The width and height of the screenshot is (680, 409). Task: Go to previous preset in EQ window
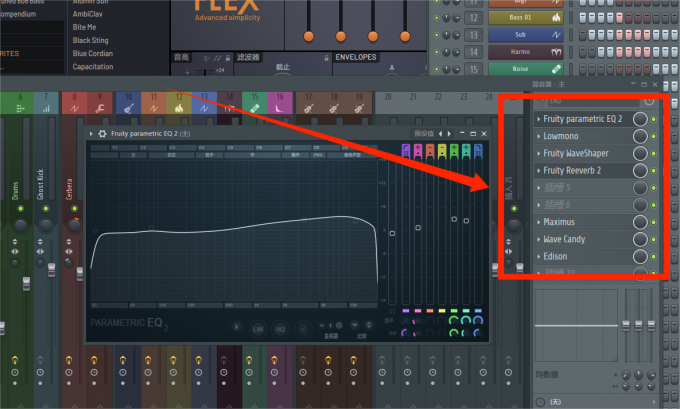441,134
